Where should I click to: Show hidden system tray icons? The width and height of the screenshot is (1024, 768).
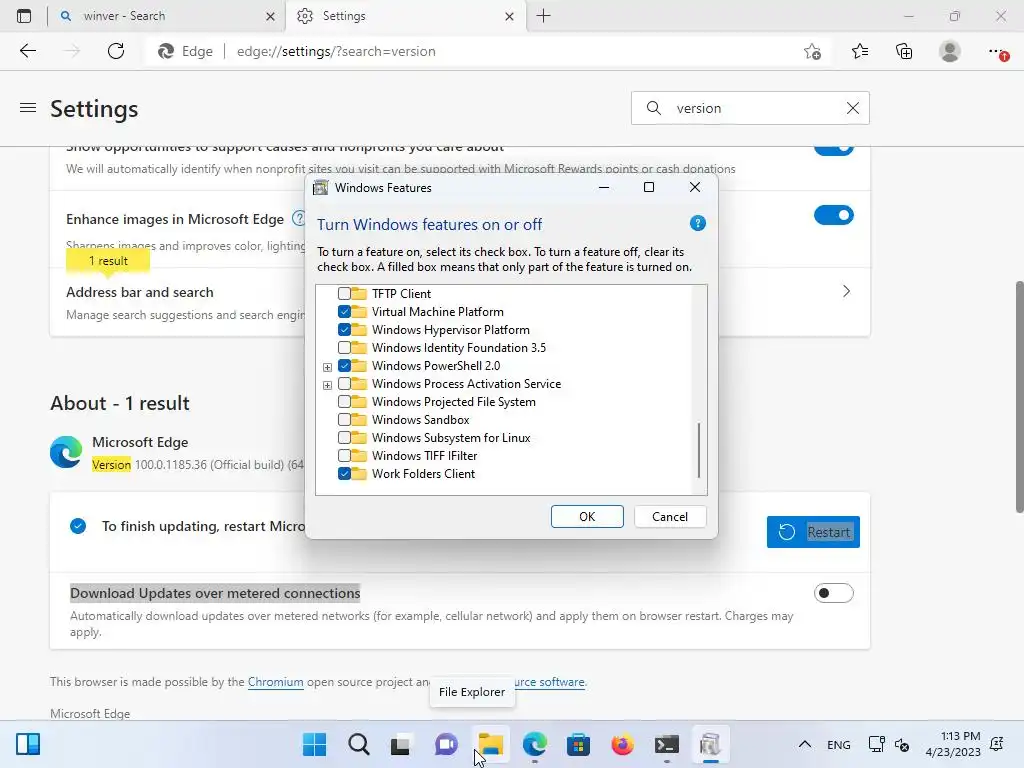[805, 744]
